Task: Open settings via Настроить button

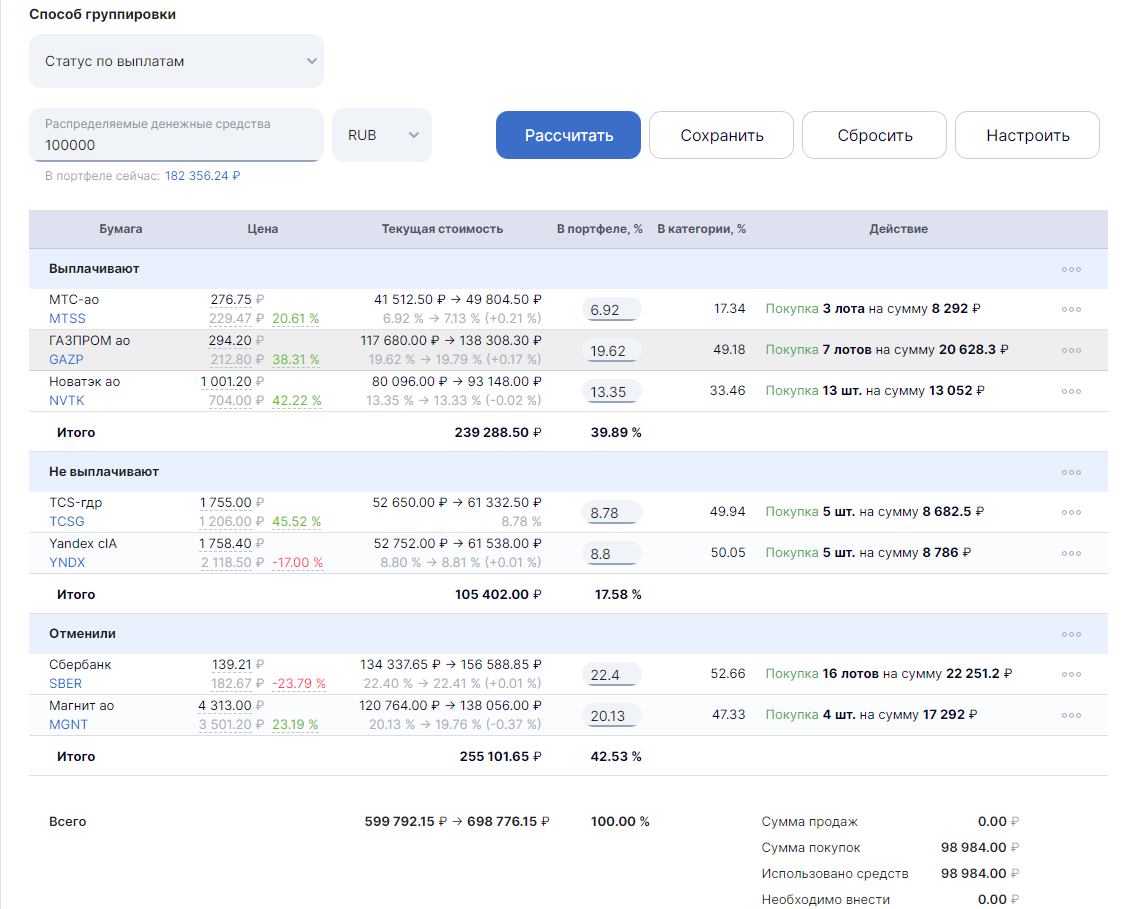Action: pyautogui.click(x=1027, y=135)
